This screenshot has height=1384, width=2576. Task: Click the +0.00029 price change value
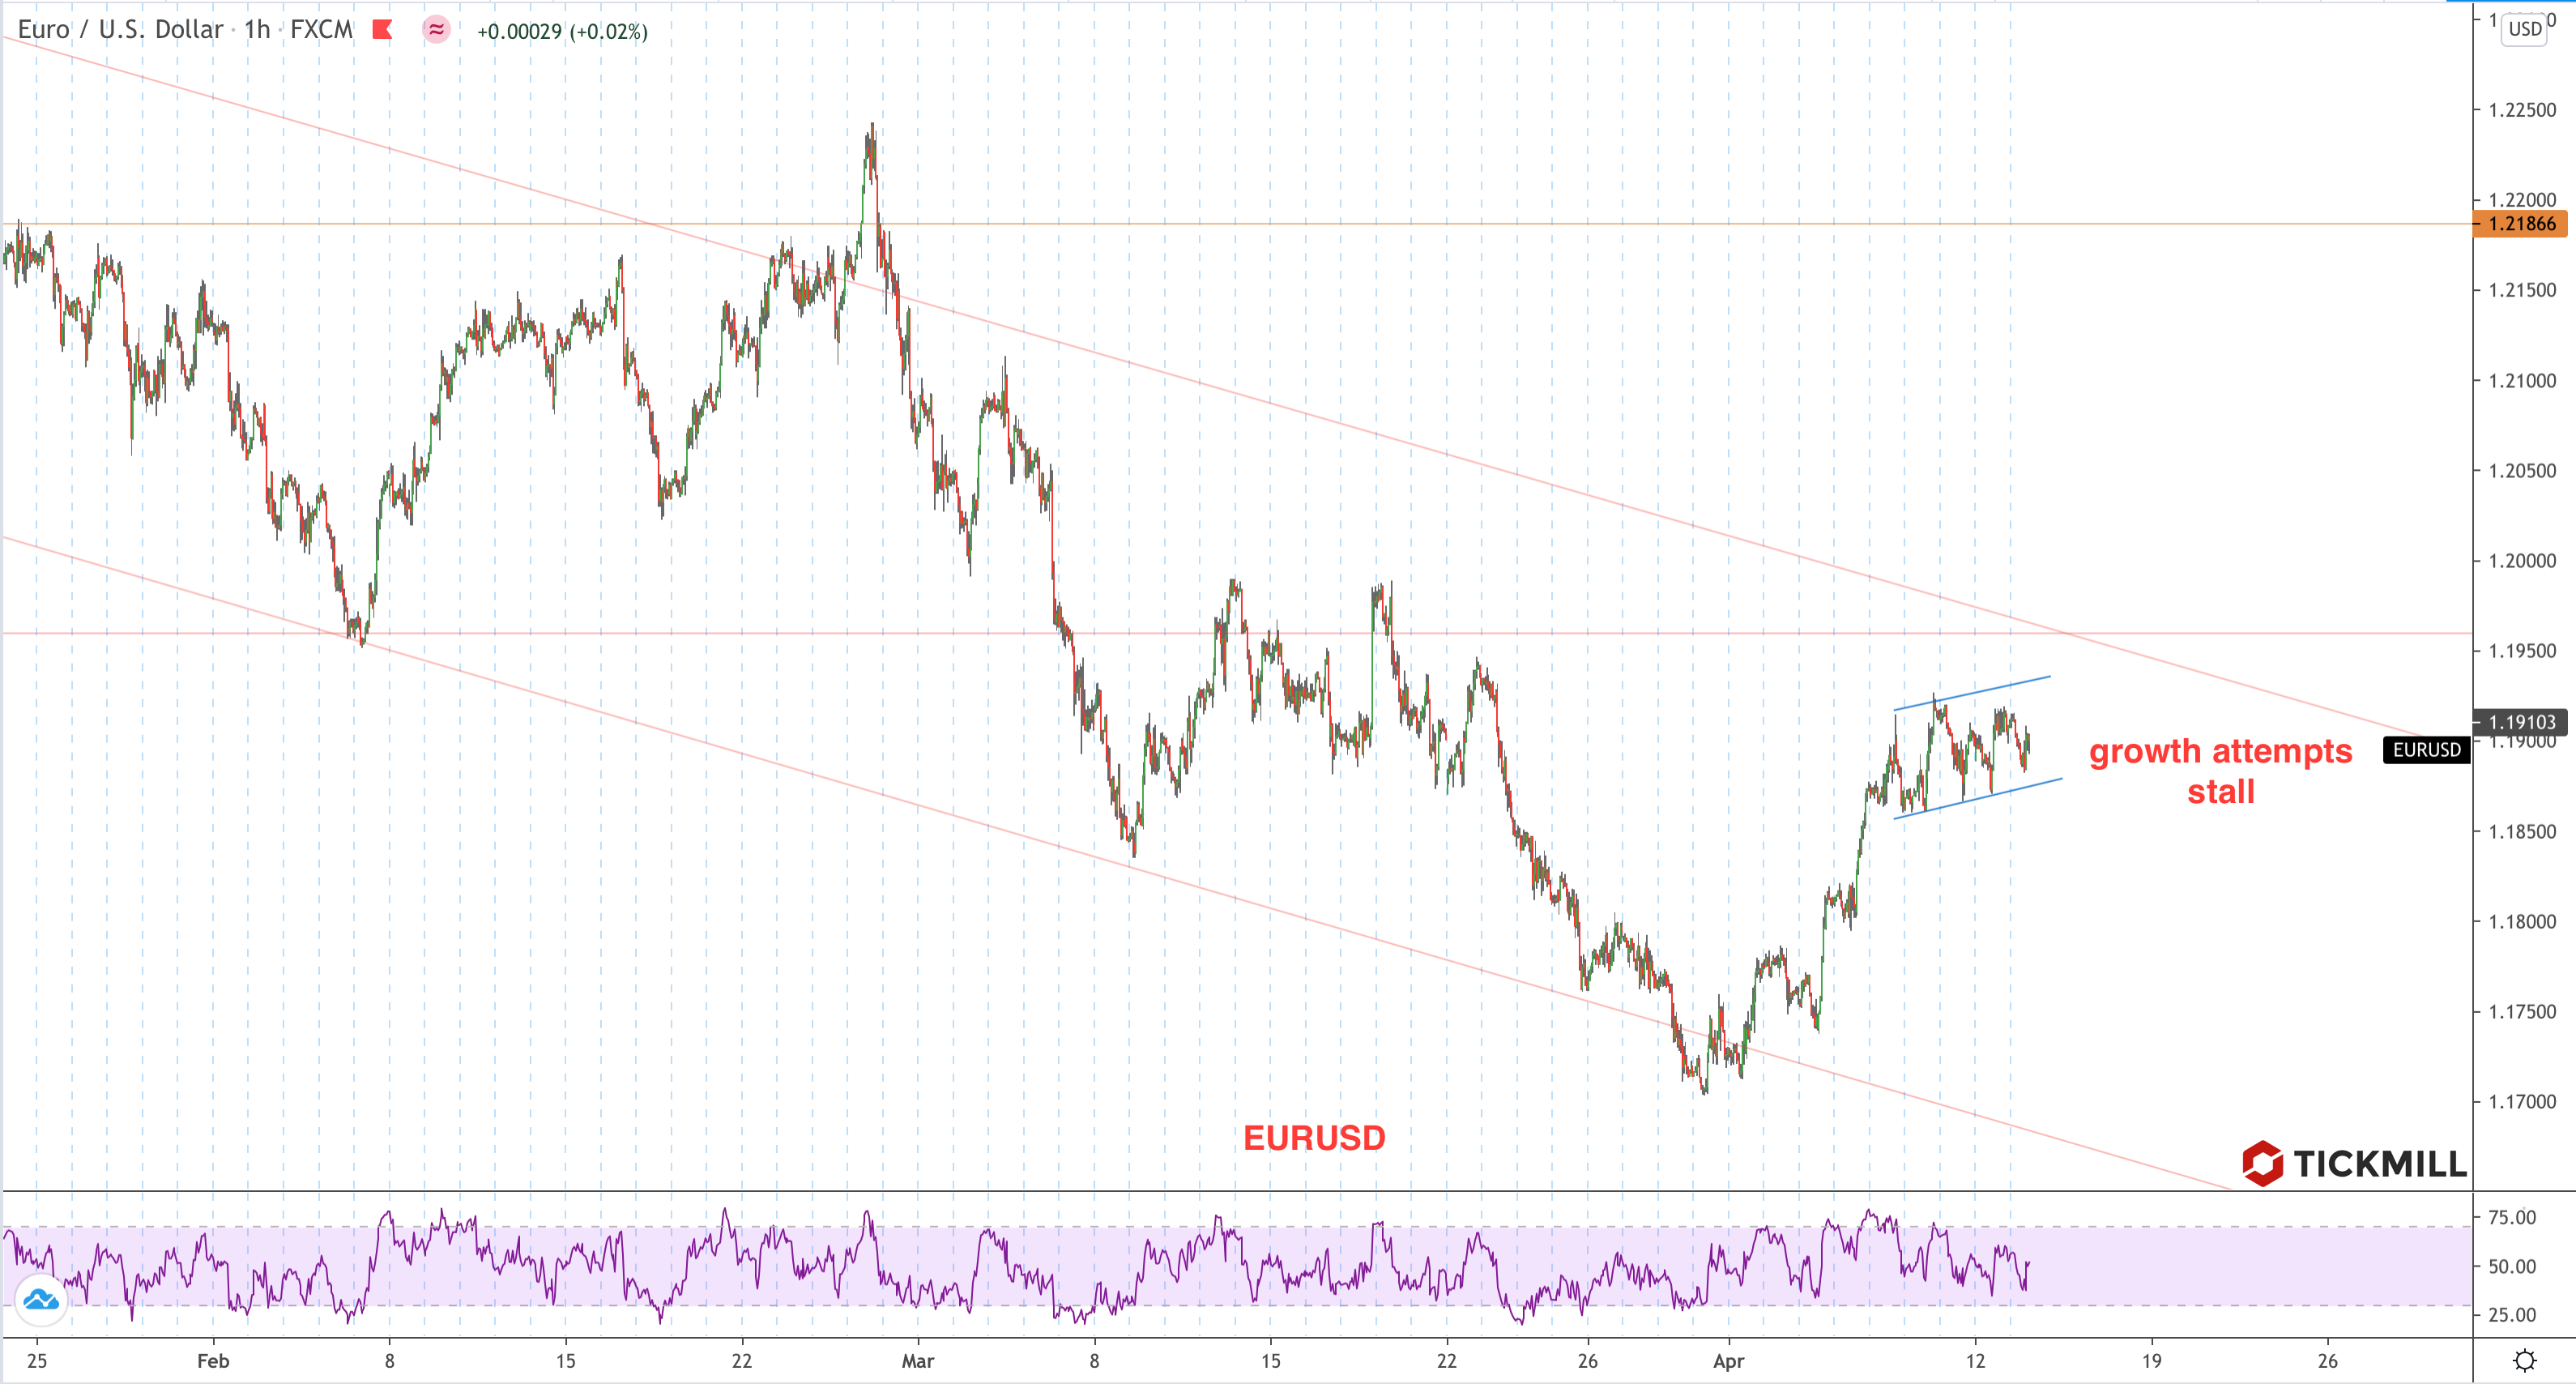[x=519, y=32]
